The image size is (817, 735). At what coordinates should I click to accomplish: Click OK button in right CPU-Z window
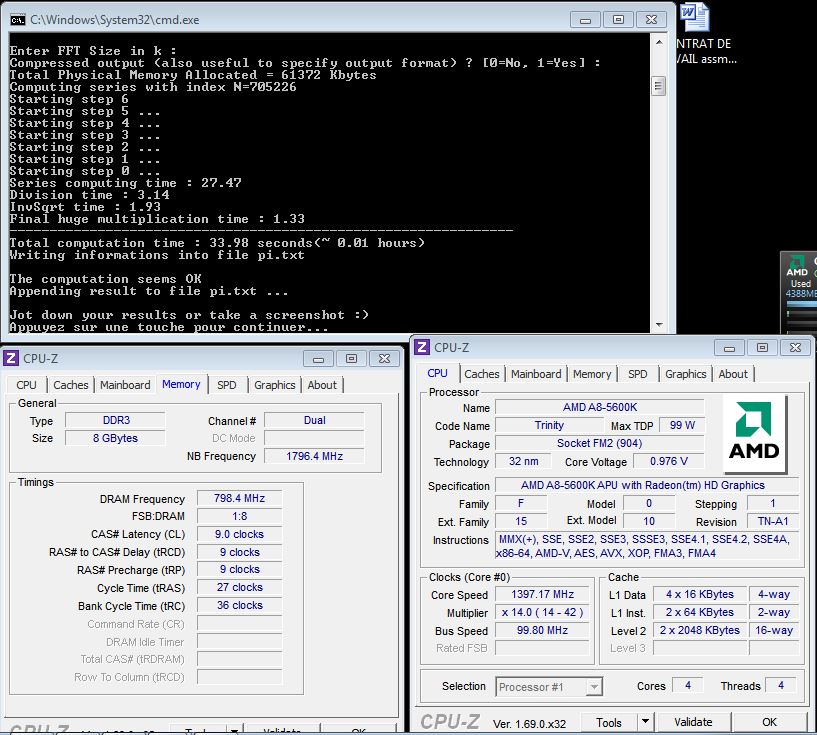[x=769, y=722]
